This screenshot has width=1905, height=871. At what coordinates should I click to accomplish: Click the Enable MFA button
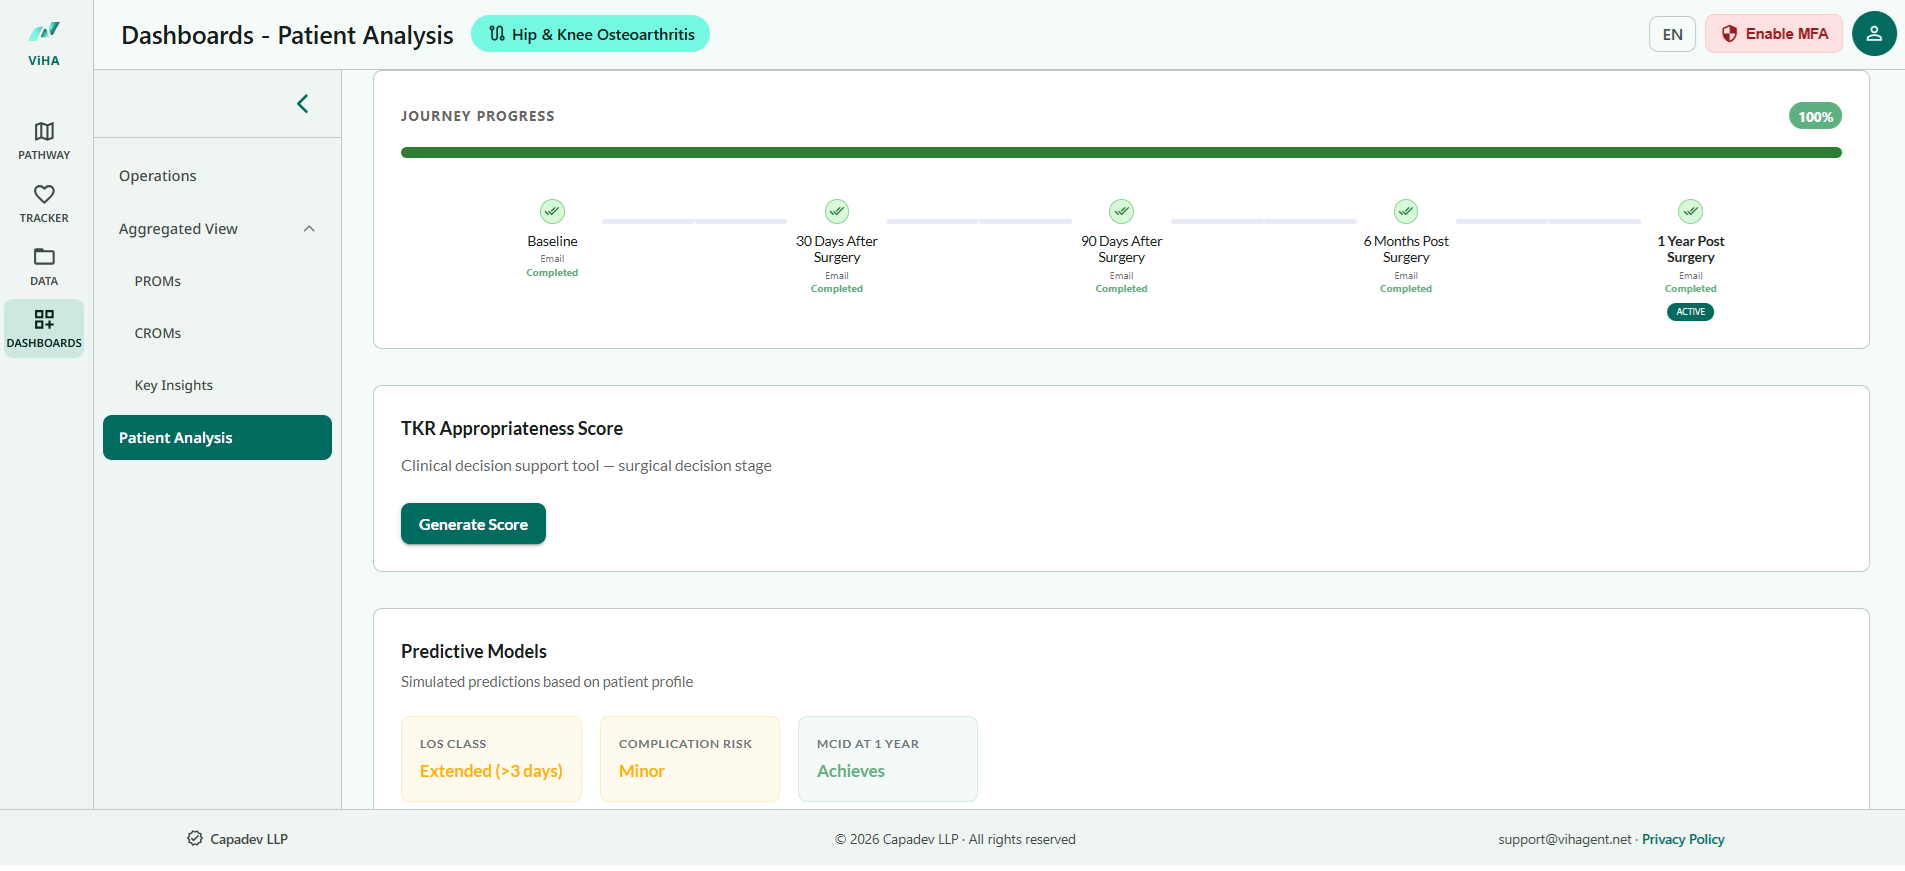pyautogui.click(x=1774, y=34)
